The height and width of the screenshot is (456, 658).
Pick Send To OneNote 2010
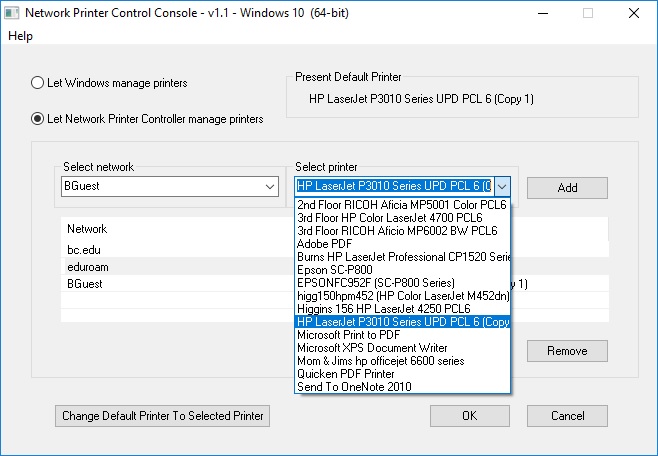(x=402, y=387)
